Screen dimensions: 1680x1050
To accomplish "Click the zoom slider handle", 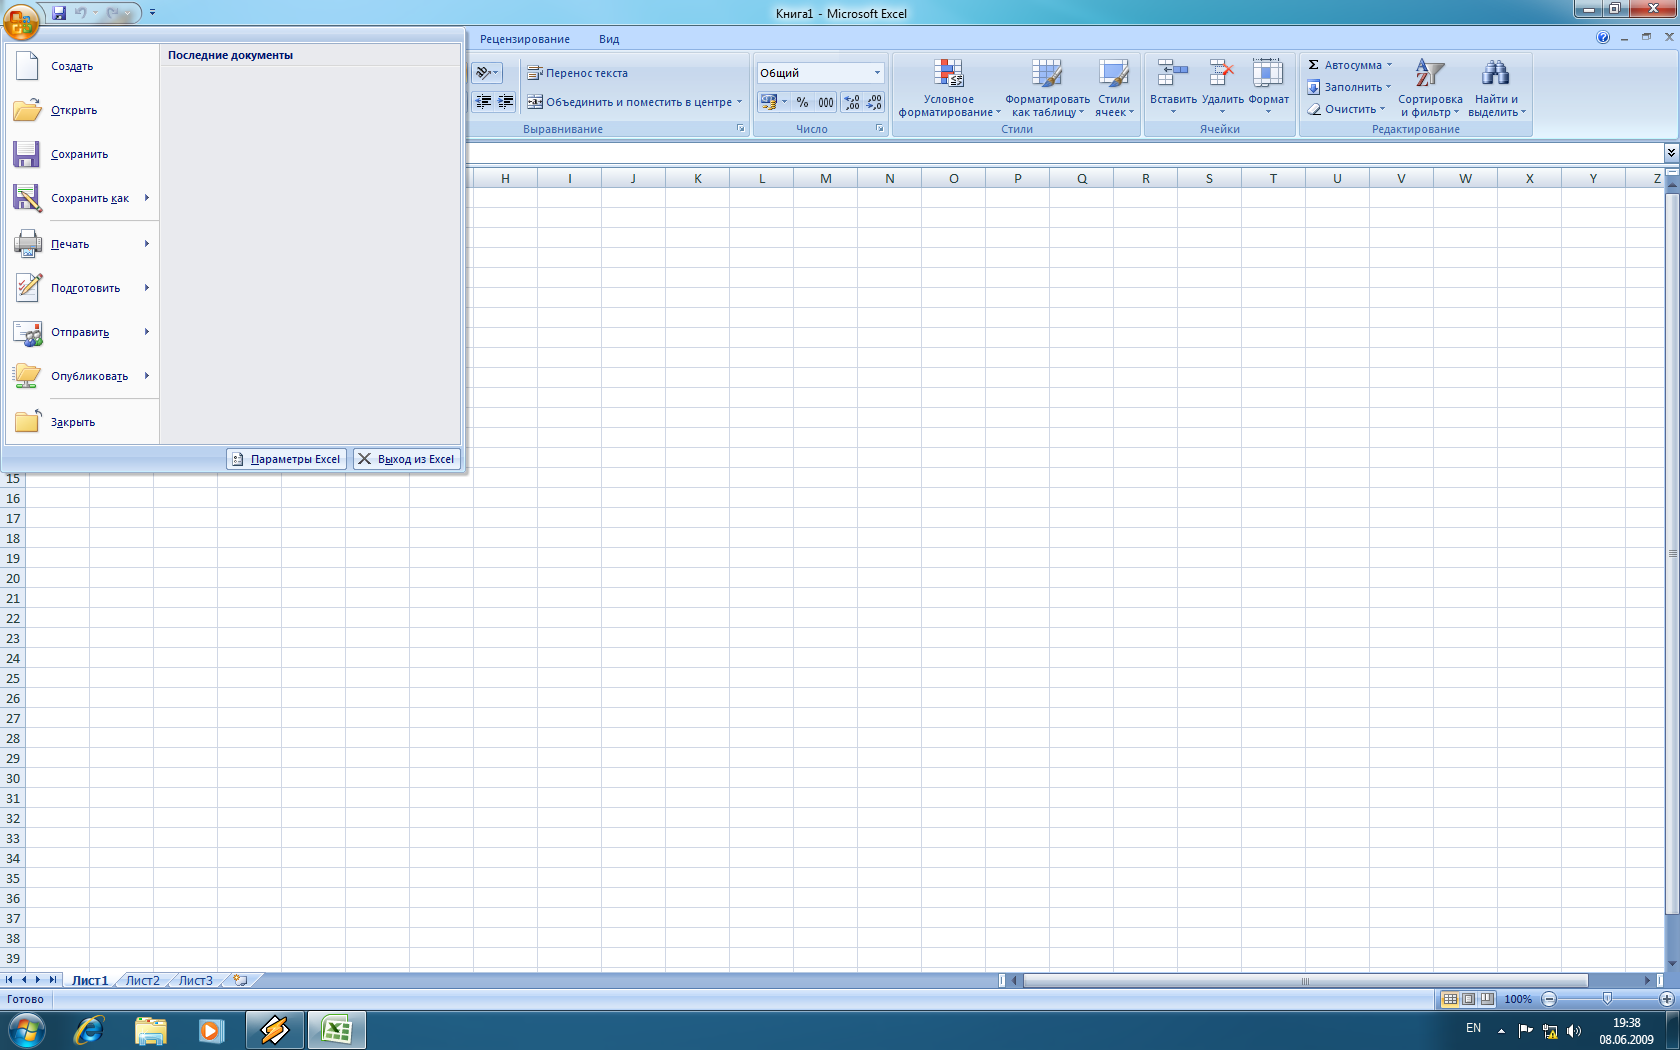I will (x=1607, y=999).
